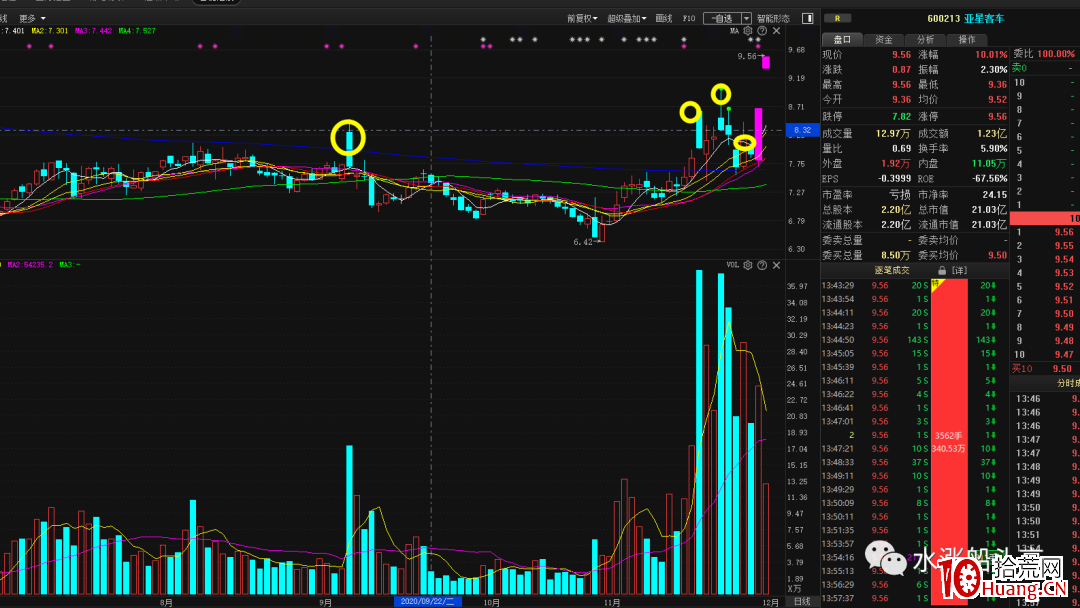Toggle the side panel layout icon
The height and width of the screenshot is (608, 1080).
(x=807, y=19)
